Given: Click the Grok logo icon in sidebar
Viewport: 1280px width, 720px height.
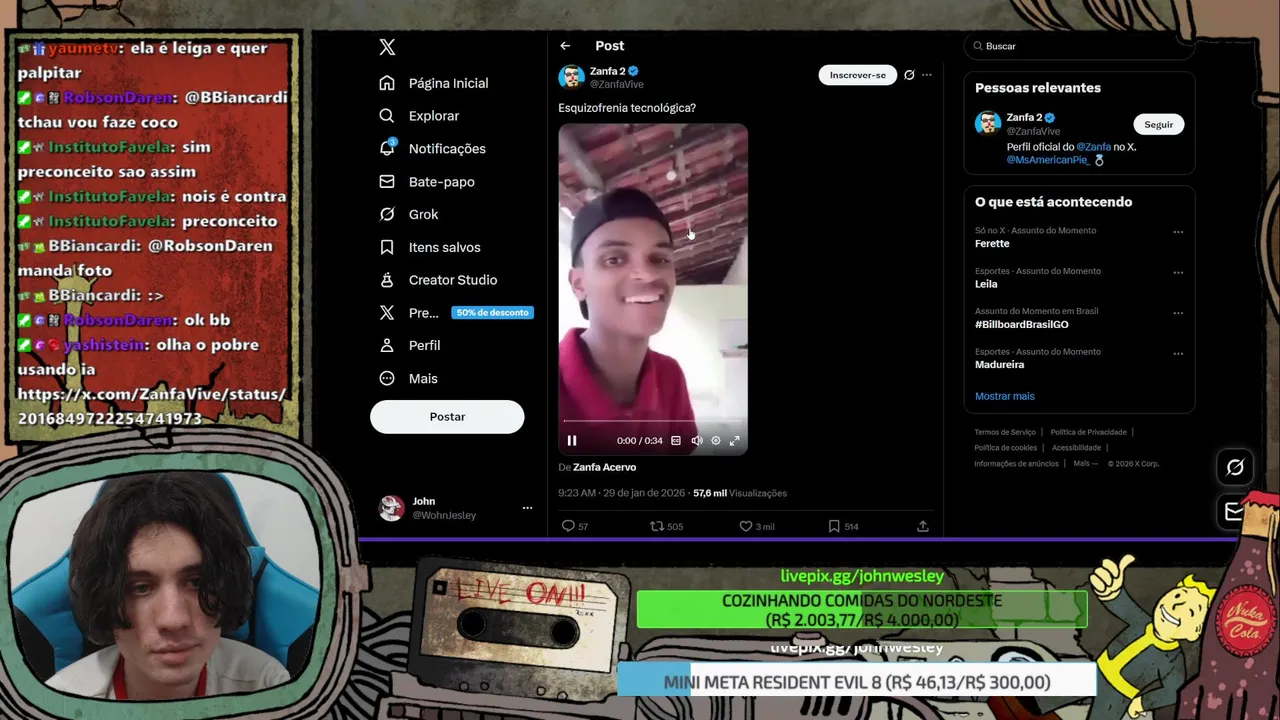Looking at the screenshot, I should point(387,214).
